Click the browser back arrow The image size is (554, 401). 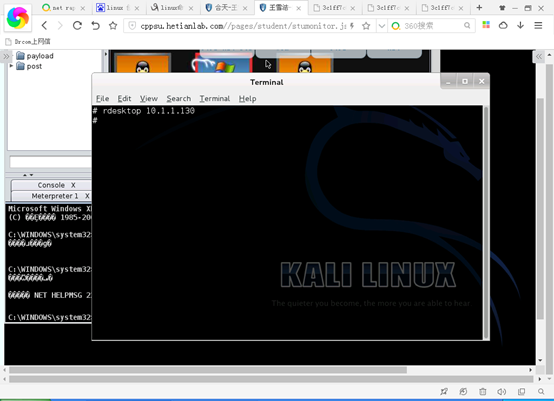coord(44,25)
